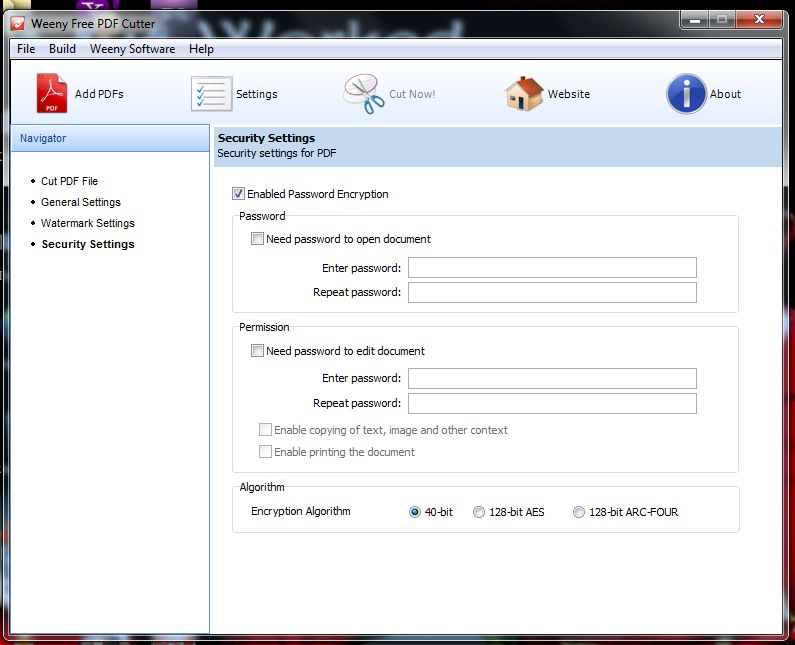Open General Settings in Navigator

[80, 202]
